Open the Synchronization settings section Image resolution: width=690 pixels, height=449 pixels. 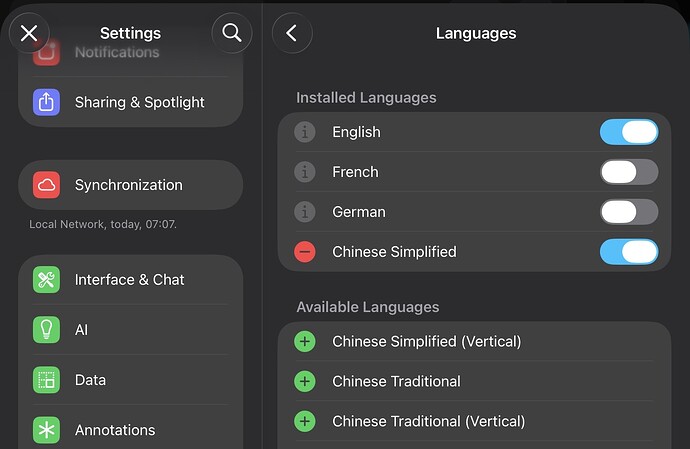point(130,185)
